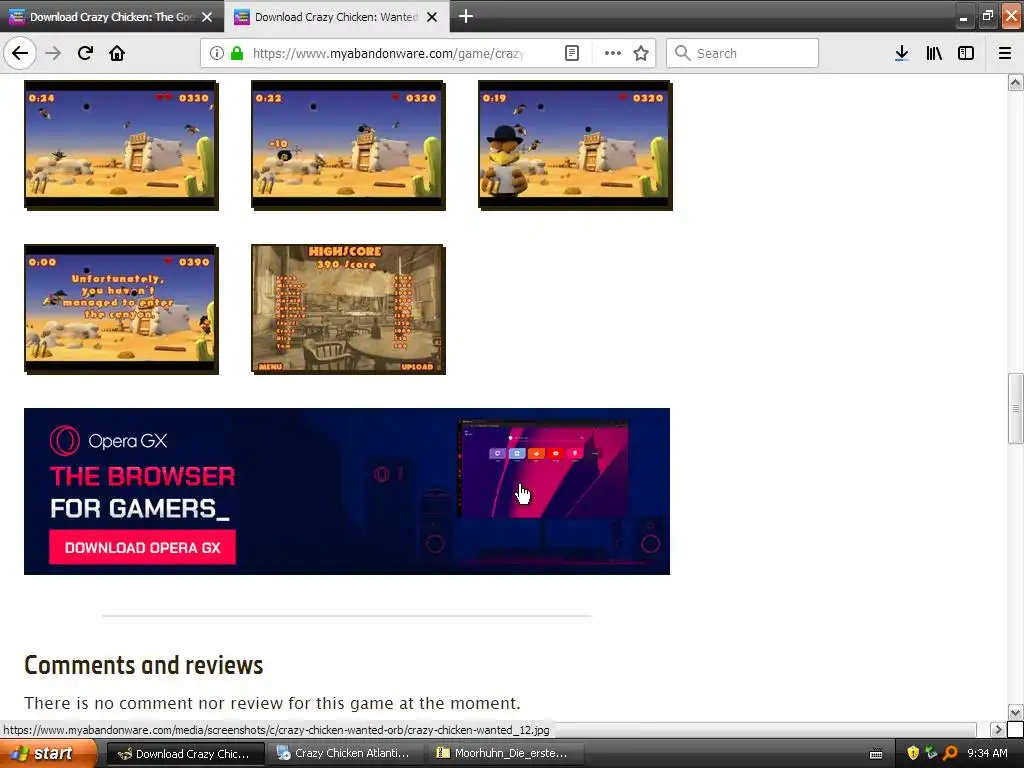The width and height of the screenshot is (1024, 768).
Task: Open the 0:24 timer game screenshot
Action: click(121, 145)
